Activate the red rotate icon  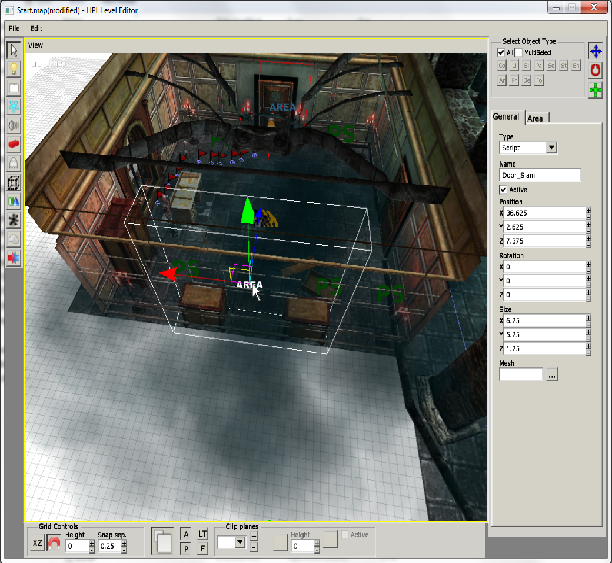(596, 71)
